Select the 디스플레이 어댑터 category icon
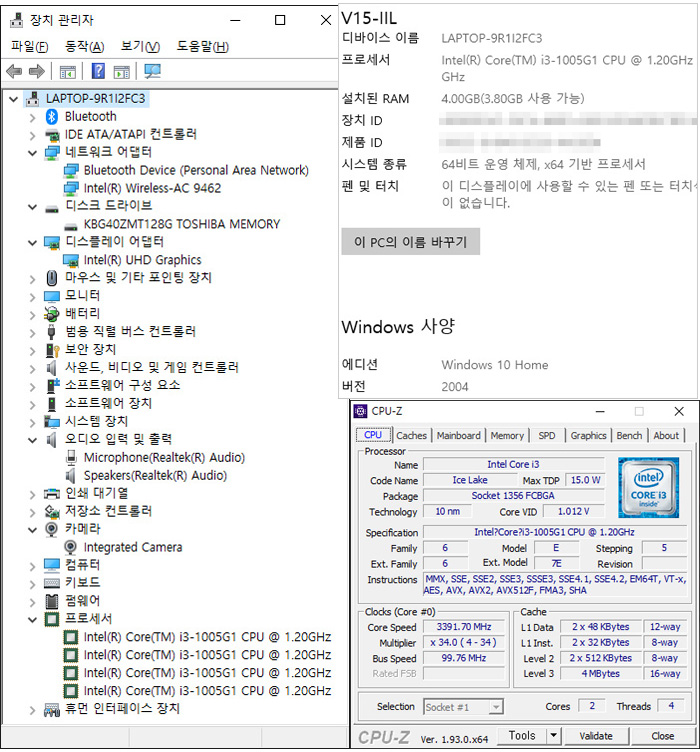The image size is (700, 752). (x=52, y=242)
